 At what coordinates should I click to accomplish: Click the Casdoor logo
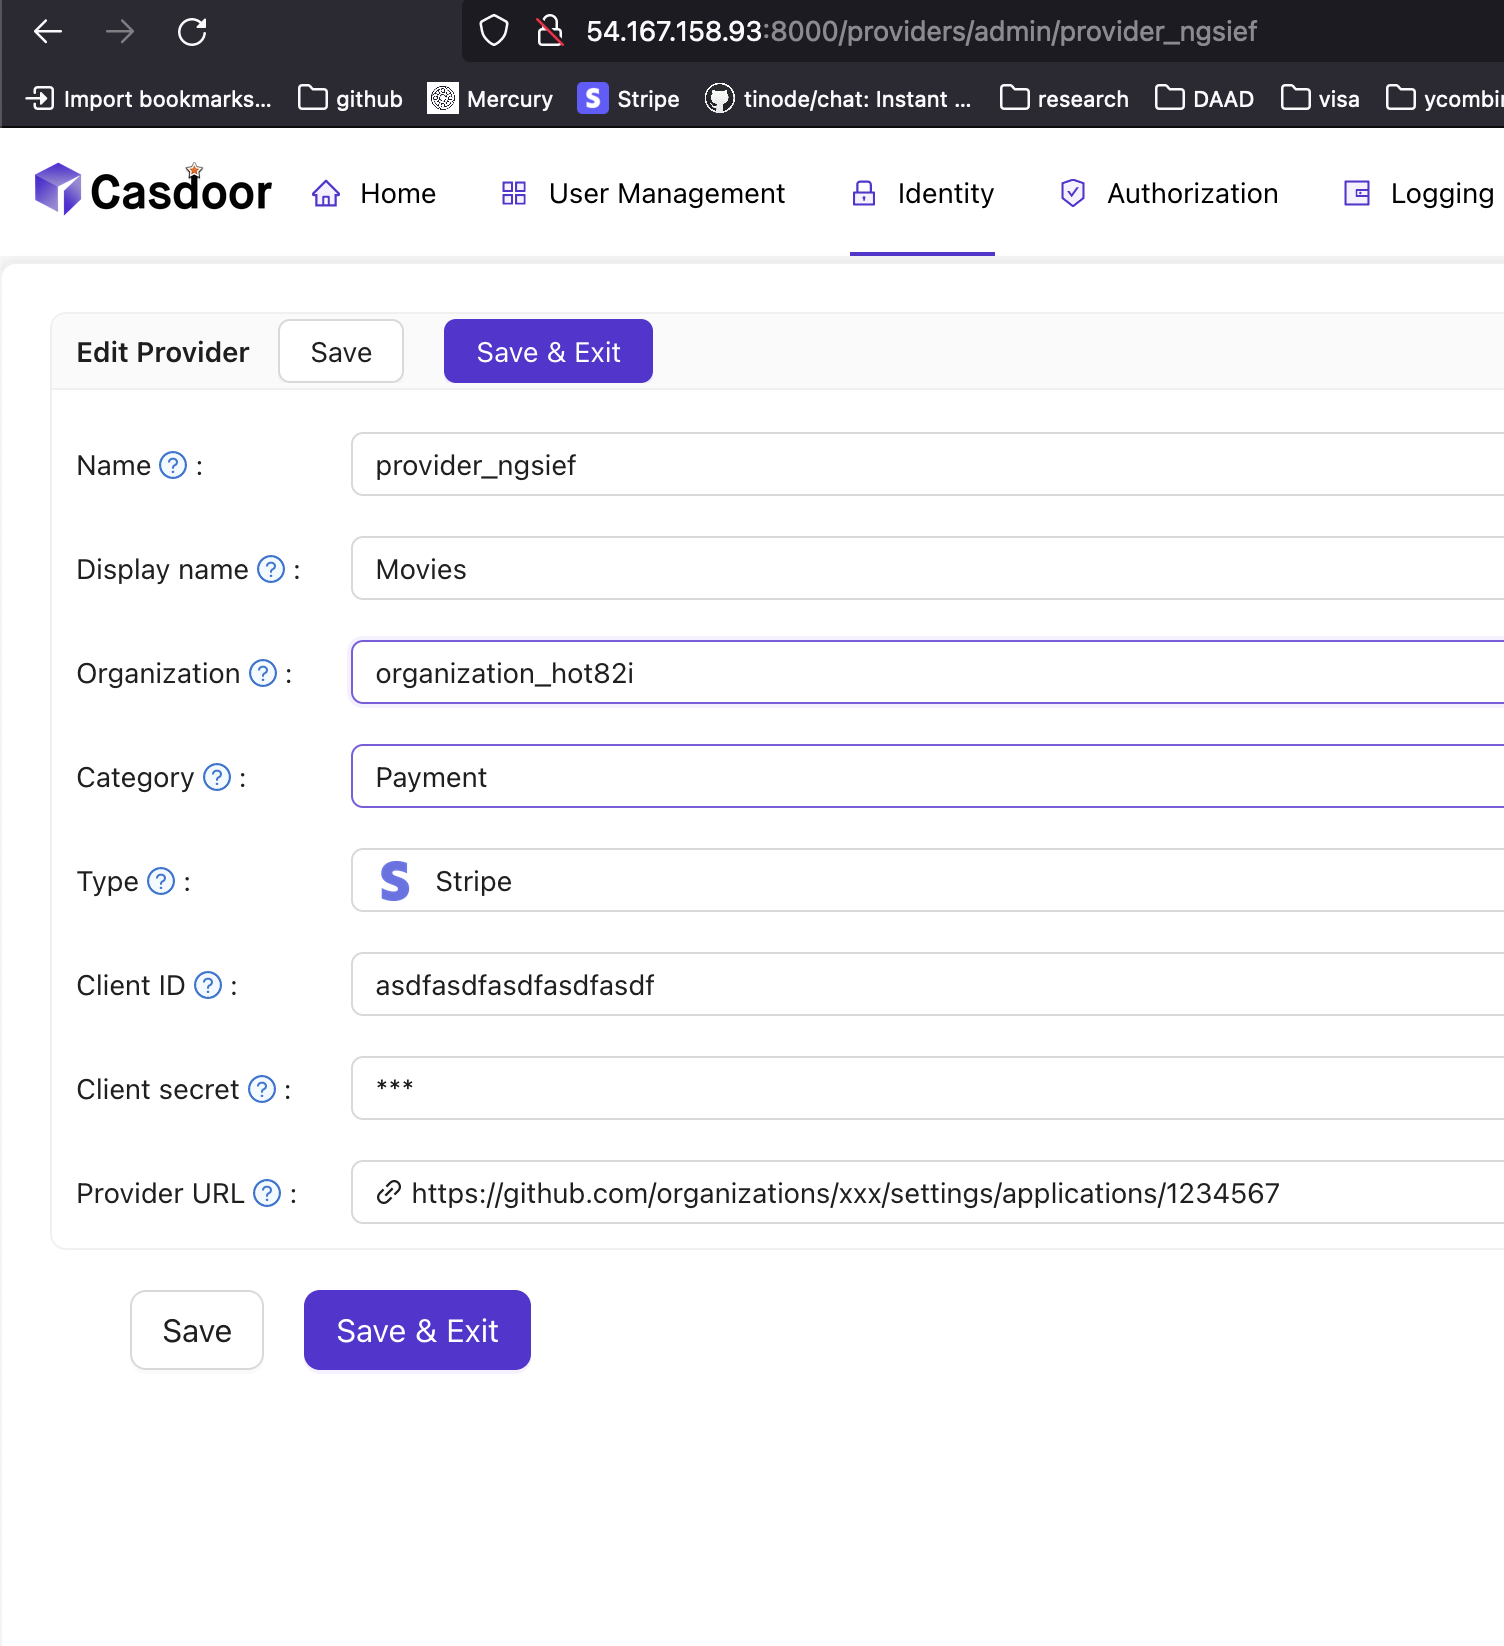click(153, 190)
